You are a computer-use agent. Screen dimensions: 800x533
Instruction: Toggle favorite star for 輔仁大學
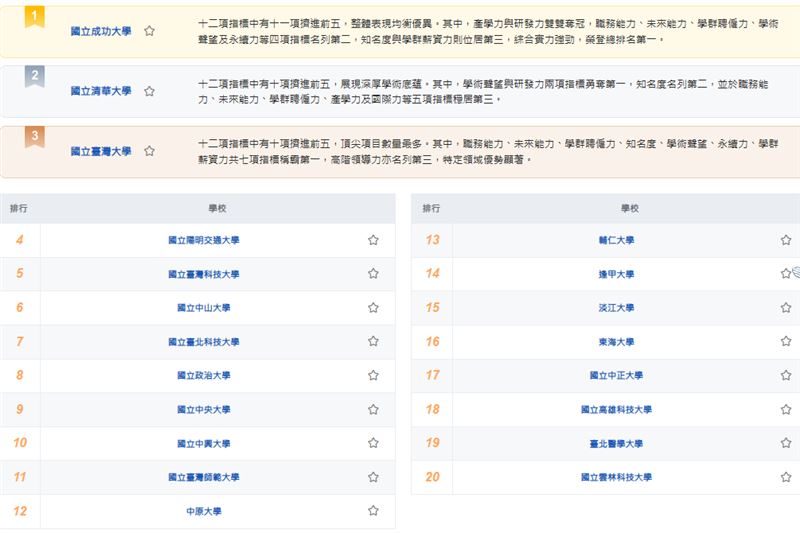tap(786, 240)
